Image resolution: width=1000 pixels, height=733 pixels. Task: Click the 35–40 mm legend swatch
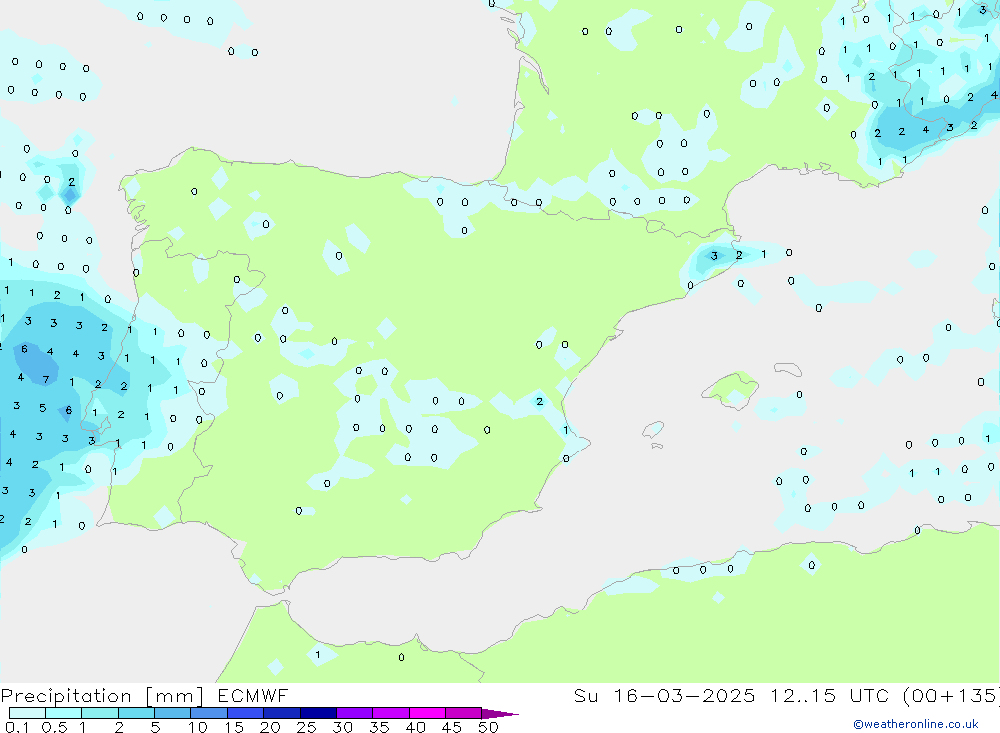pyautogui.click(x=391, y=713)
